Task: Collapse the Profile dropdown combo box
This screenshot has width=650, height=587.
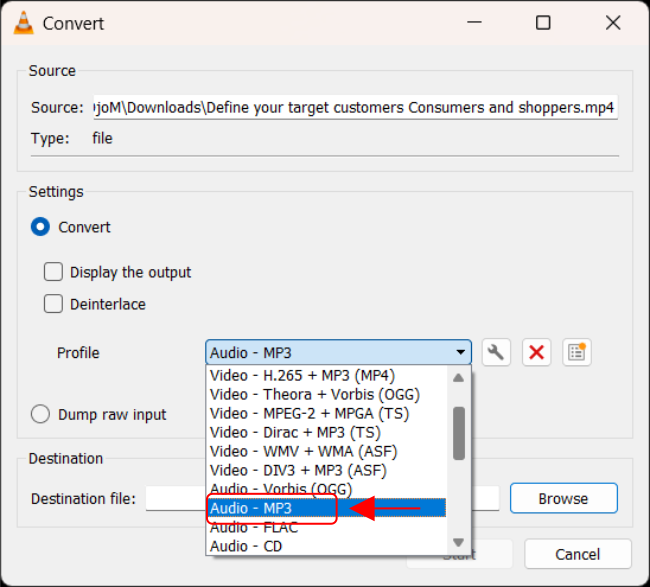Action: click(x=338, y=352)
